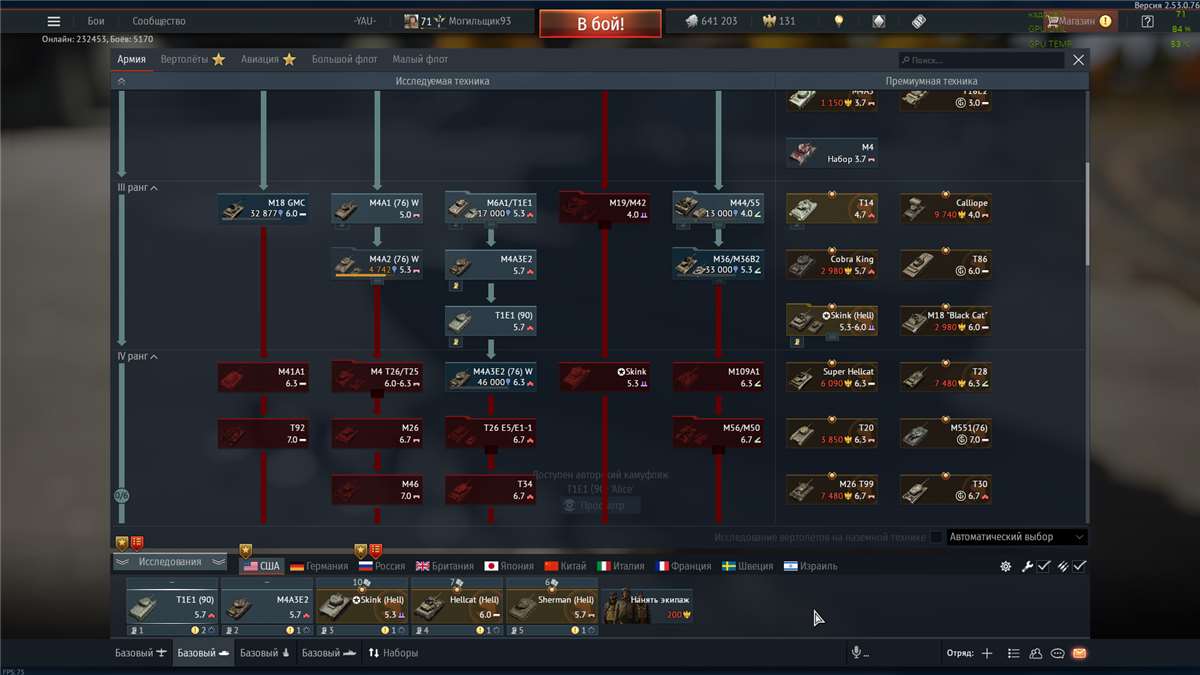Click the Нанять экипаж button
Viewport: 1200px width, 675px height.
coord(646,605)
